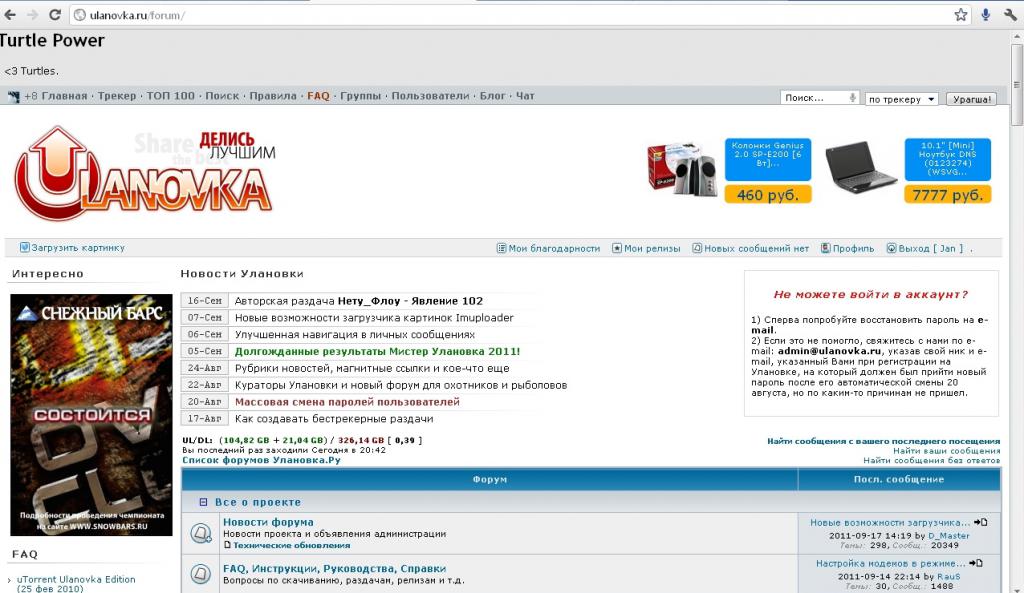The image size is (1024, 593).
Task: Click the Колонки Genius speakers ad image
Action: 682,168
